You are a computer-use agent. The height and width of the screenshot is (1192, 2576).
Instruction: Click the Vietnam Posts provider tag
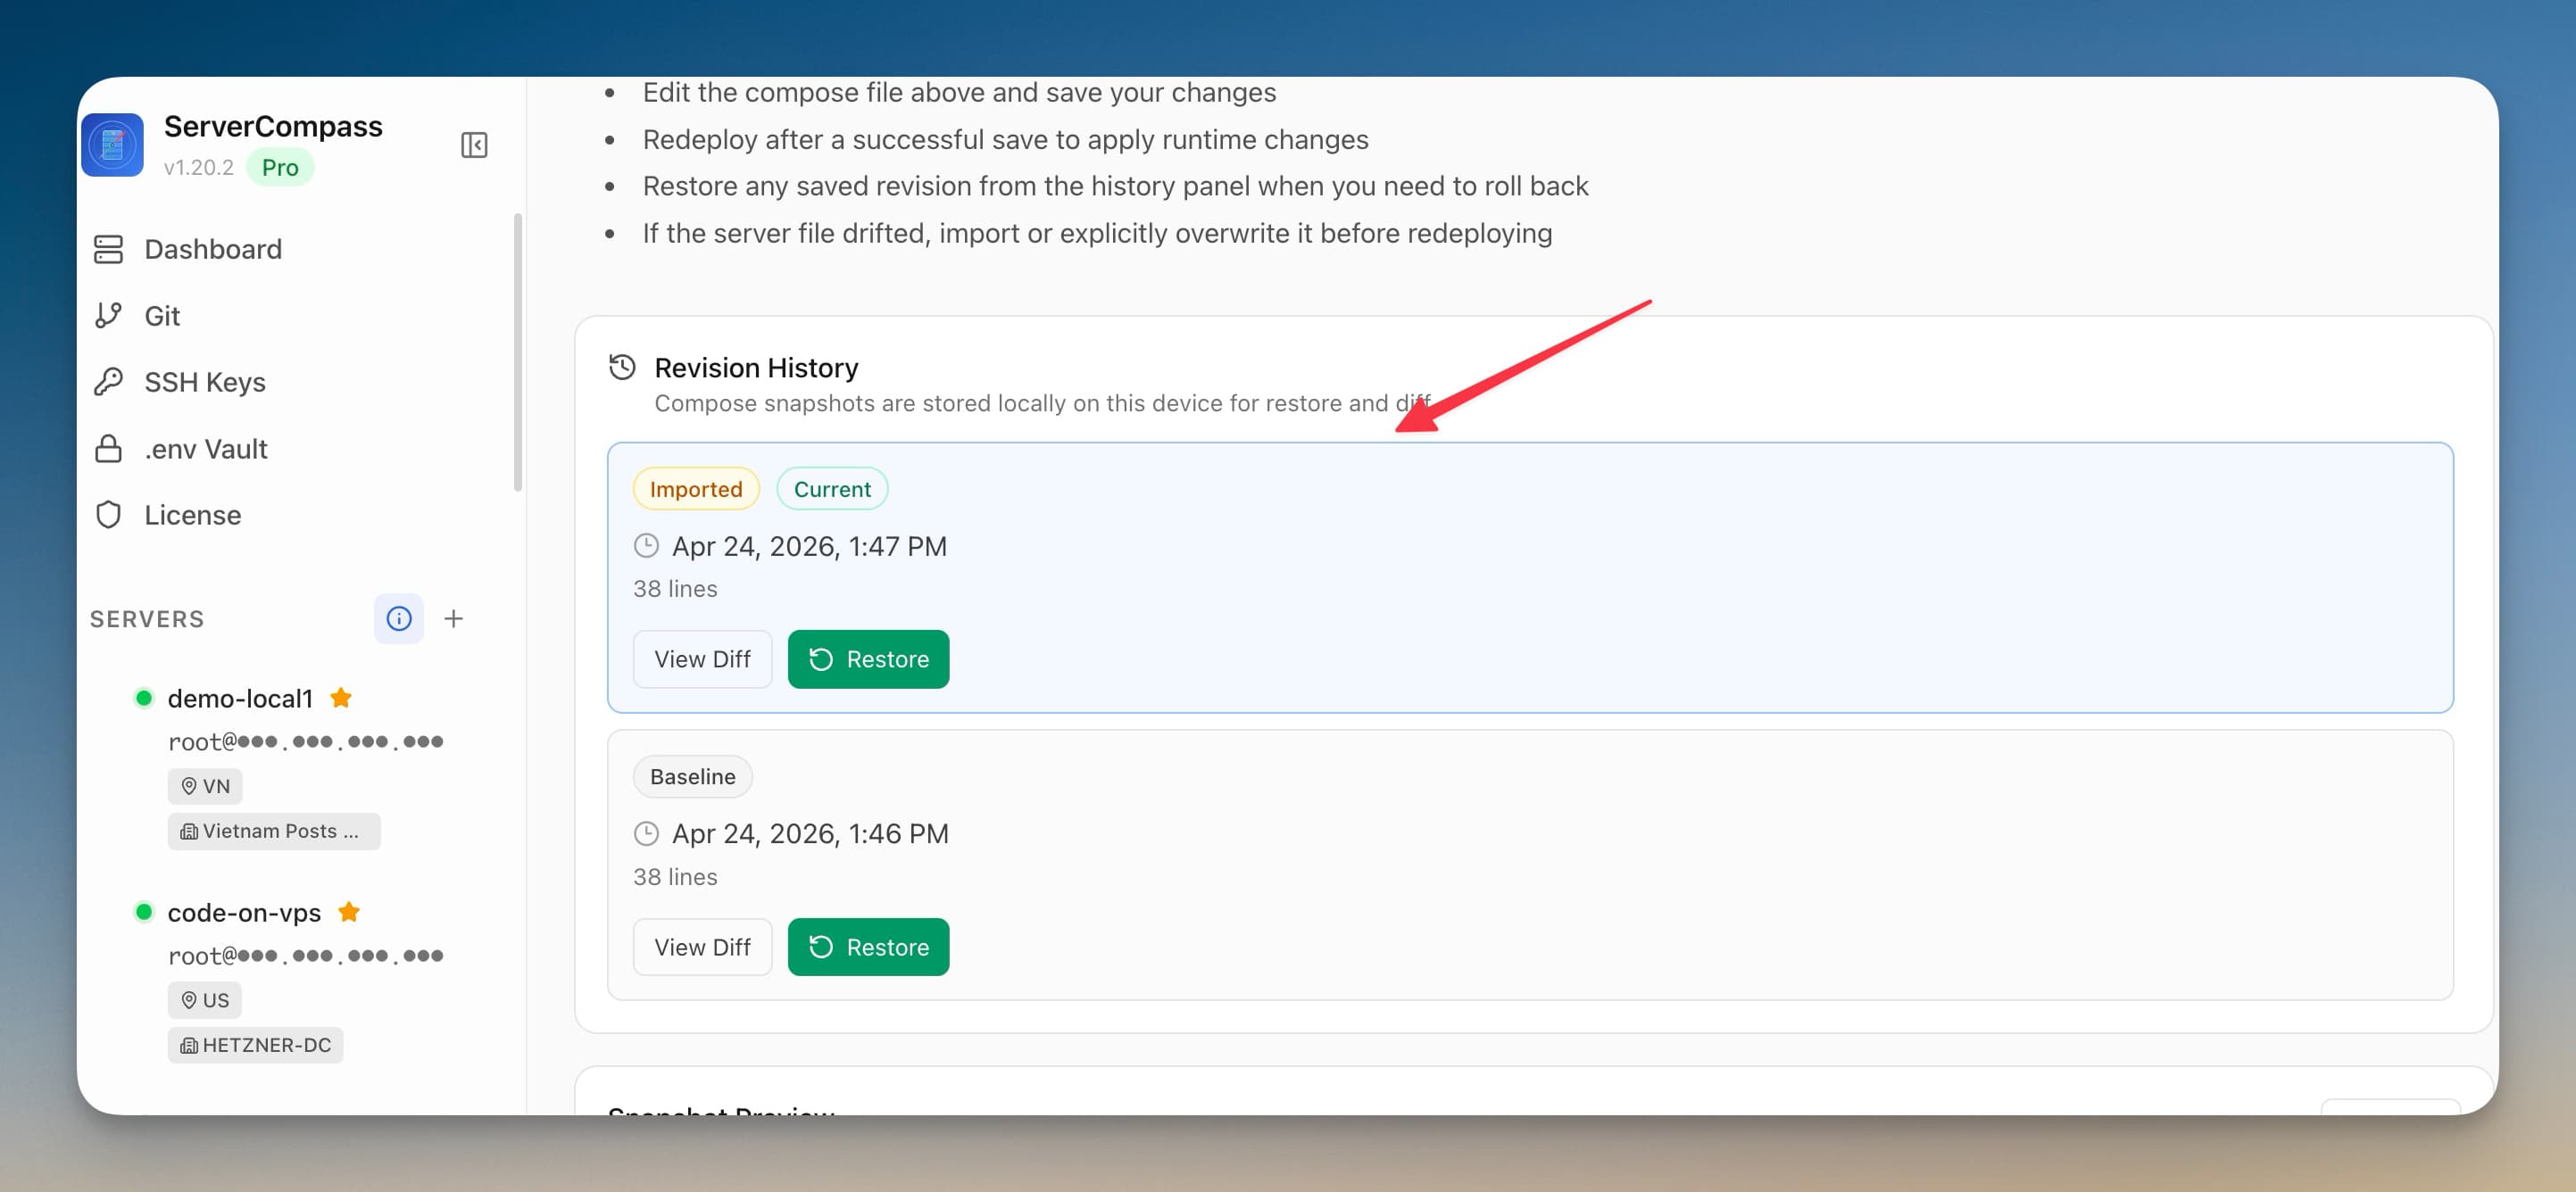point(274,831)
